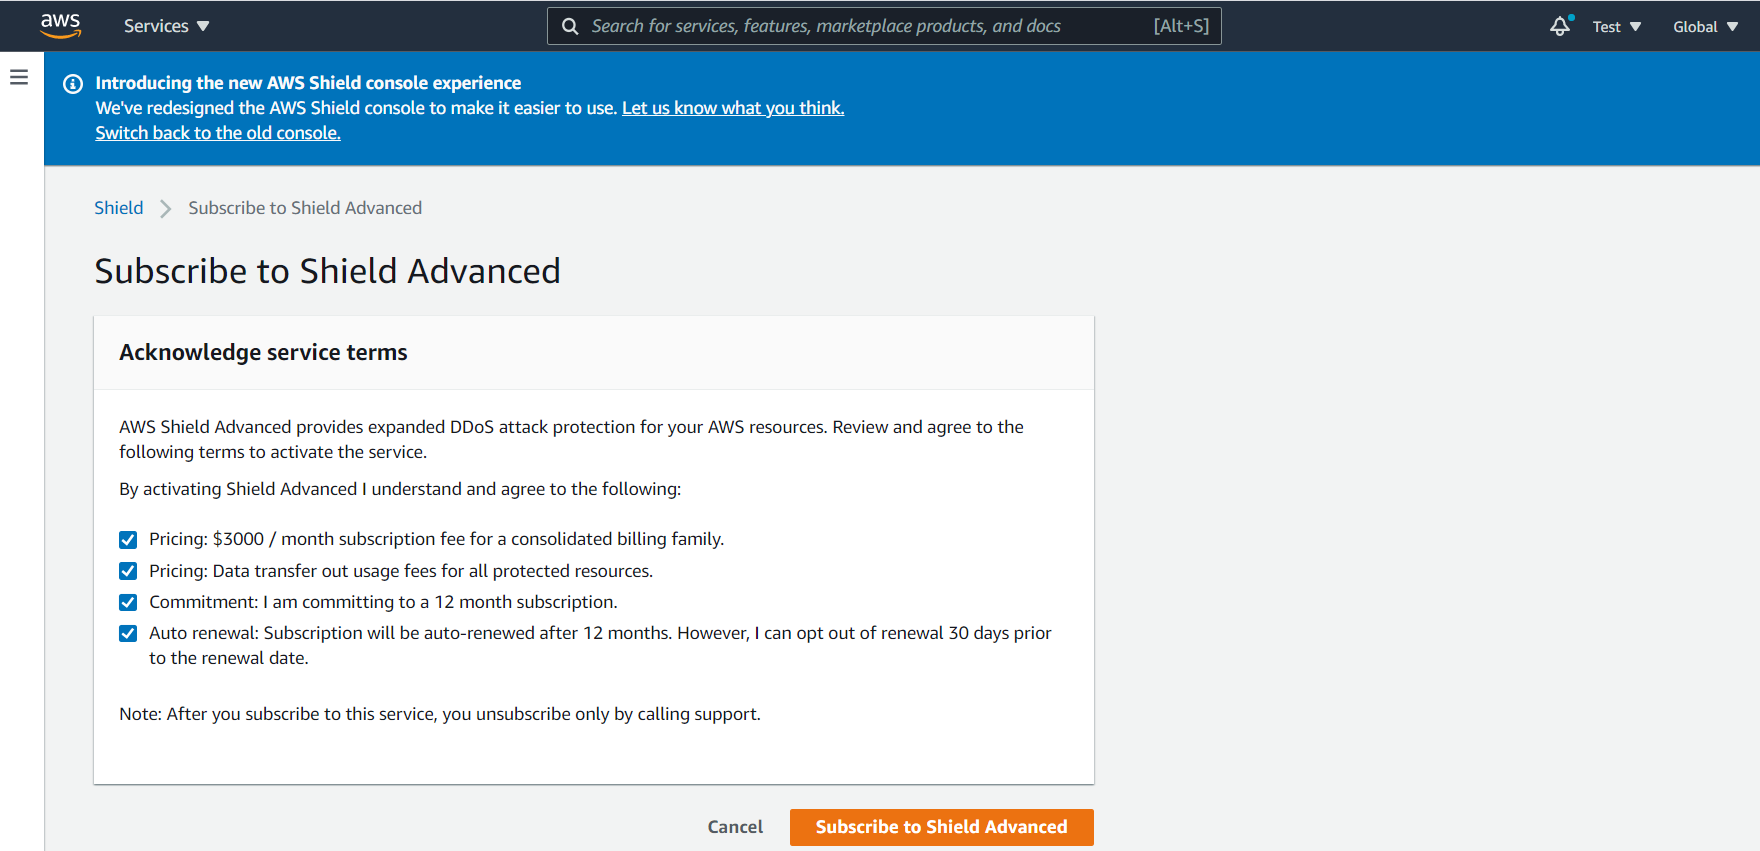Image resolution: width=1760 pixels, height=851 pixels.
Task: Click the info icon in blue banner
Action: point(73,84)
